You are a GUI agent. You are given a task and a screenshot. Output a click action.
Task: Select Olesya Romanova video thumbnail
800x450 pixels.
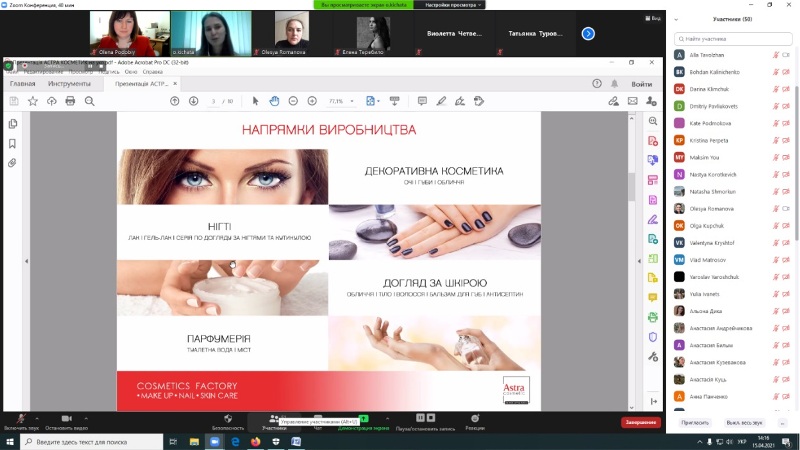point(292,33)
